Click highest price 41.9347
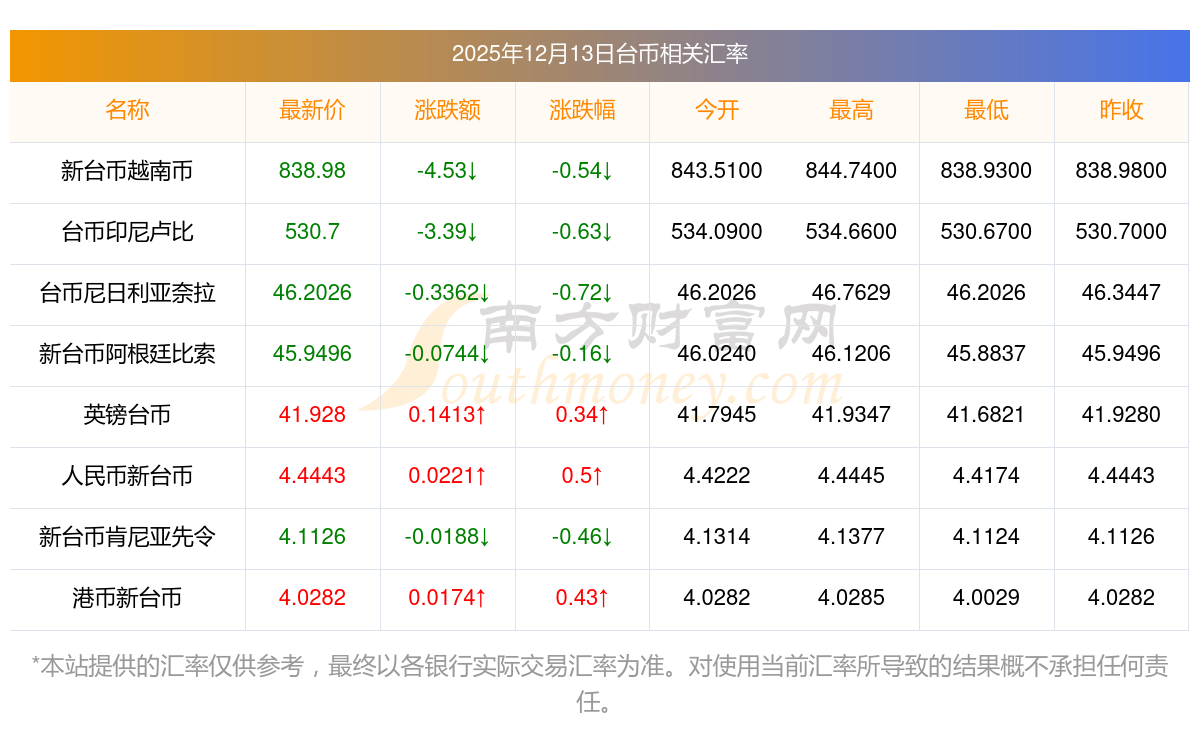The width and height of the screenshot is (1200, 733). (x=852, y=415)
